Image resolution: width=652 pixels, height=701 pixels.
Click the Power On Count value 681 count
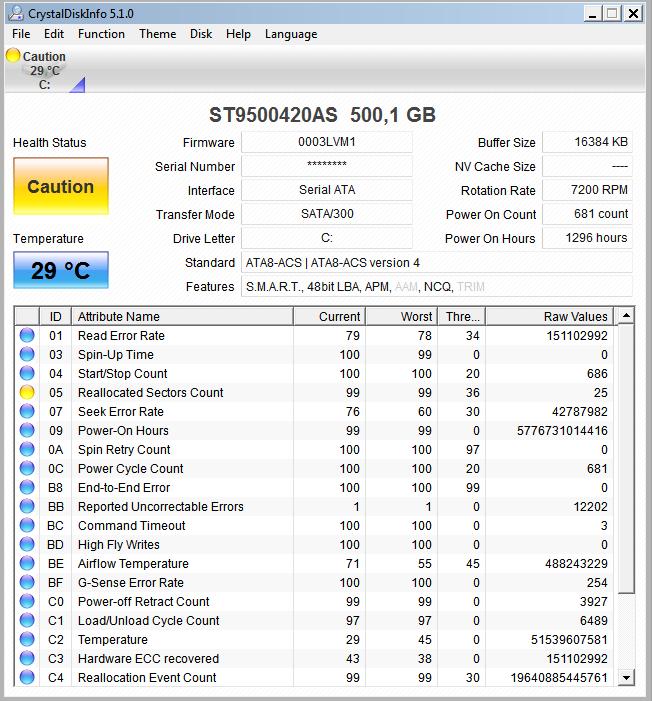coord(588,214)
